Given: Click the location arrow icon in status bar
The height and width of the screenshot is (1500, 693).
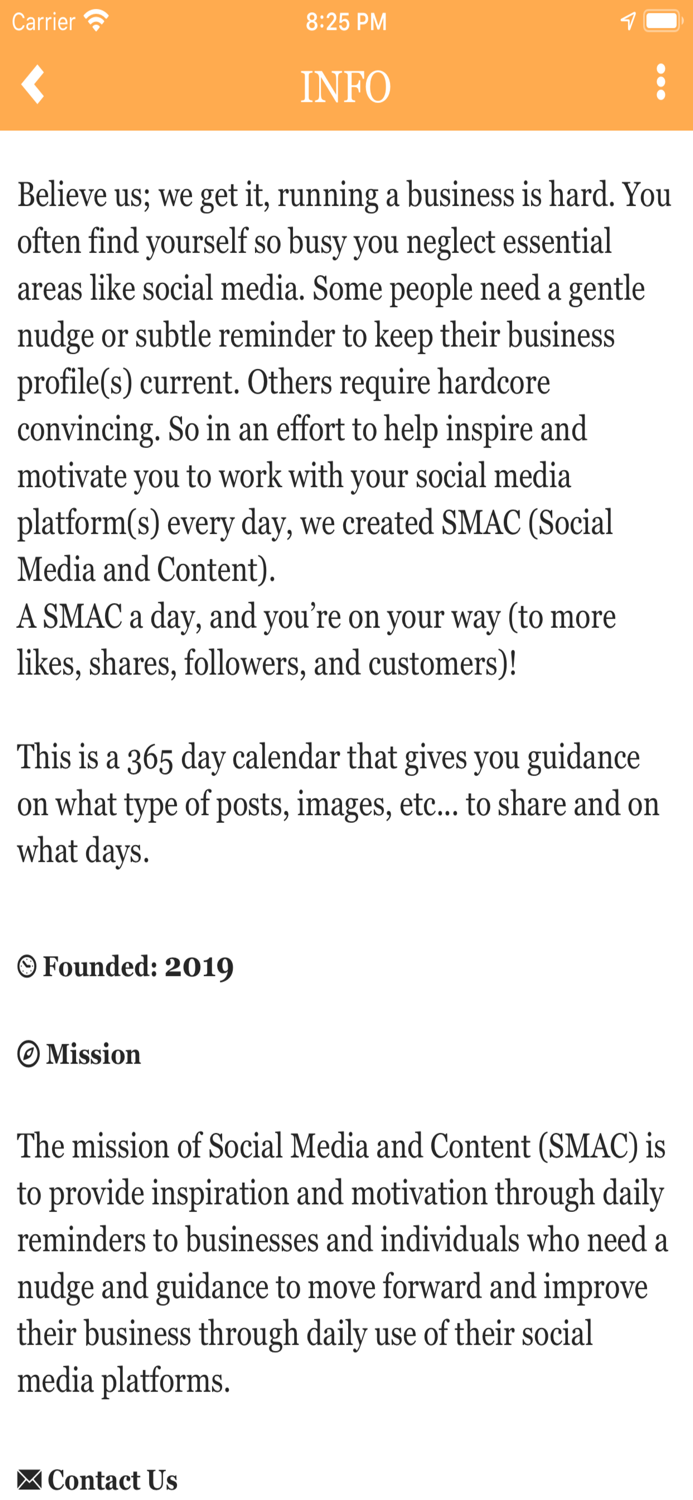Looking at the screenshot, I should (x=629, y=20).
